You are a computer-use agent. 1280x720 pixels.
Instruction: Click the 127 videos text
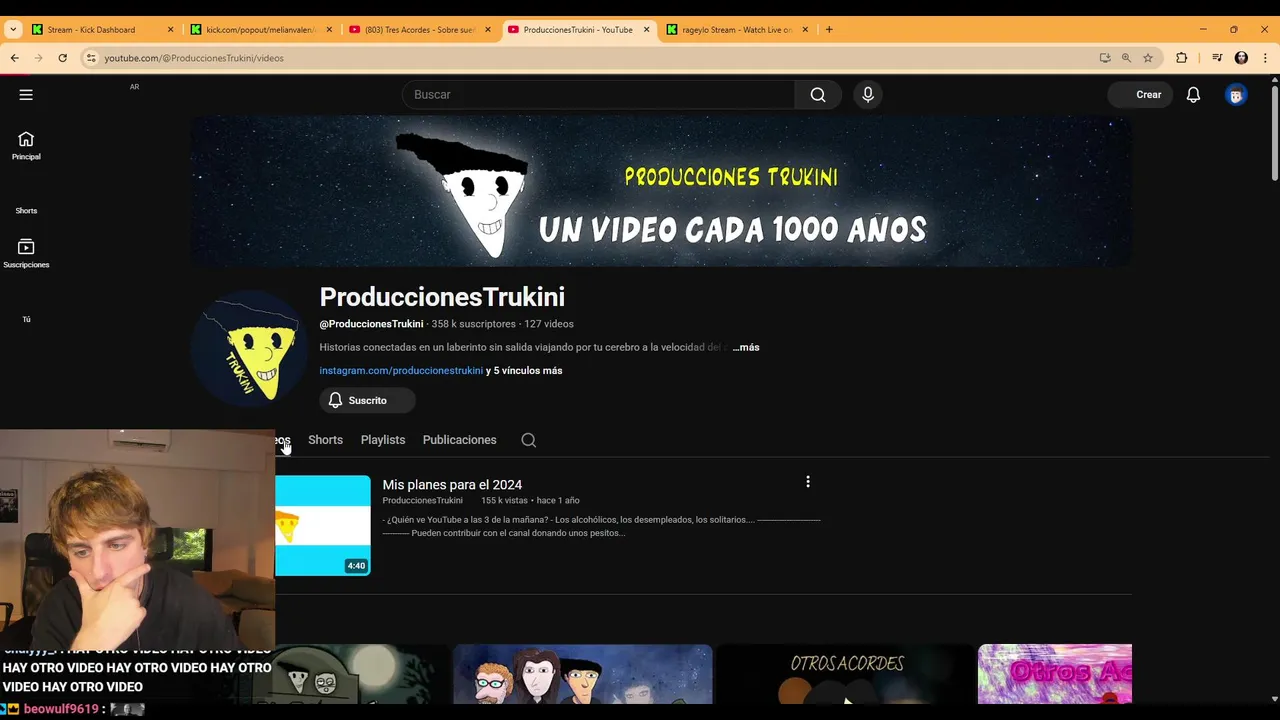[549, 324]
